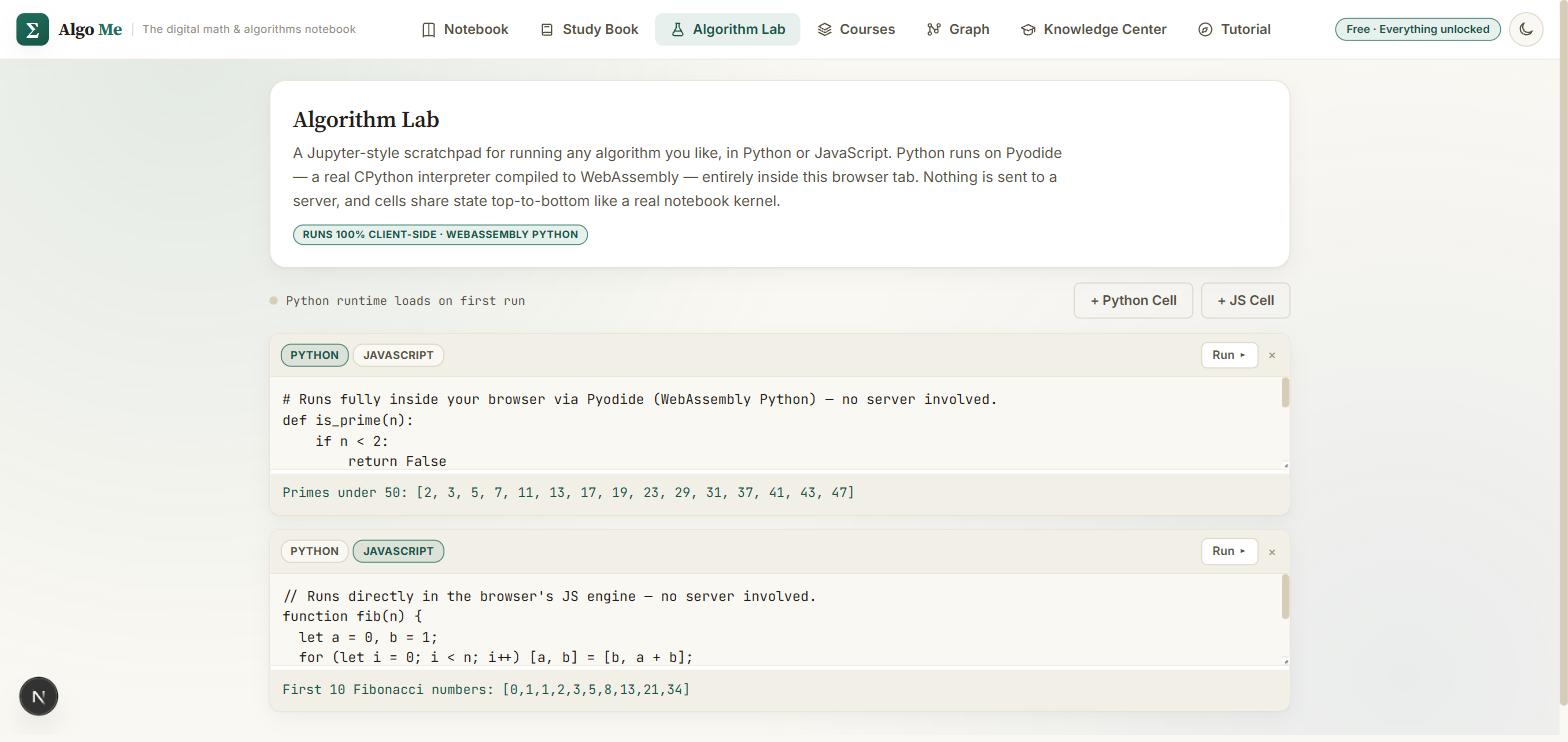Switch the second cell to PYTHON
The height and width of the screenshot is (742, 1568).
click(314, 551)
